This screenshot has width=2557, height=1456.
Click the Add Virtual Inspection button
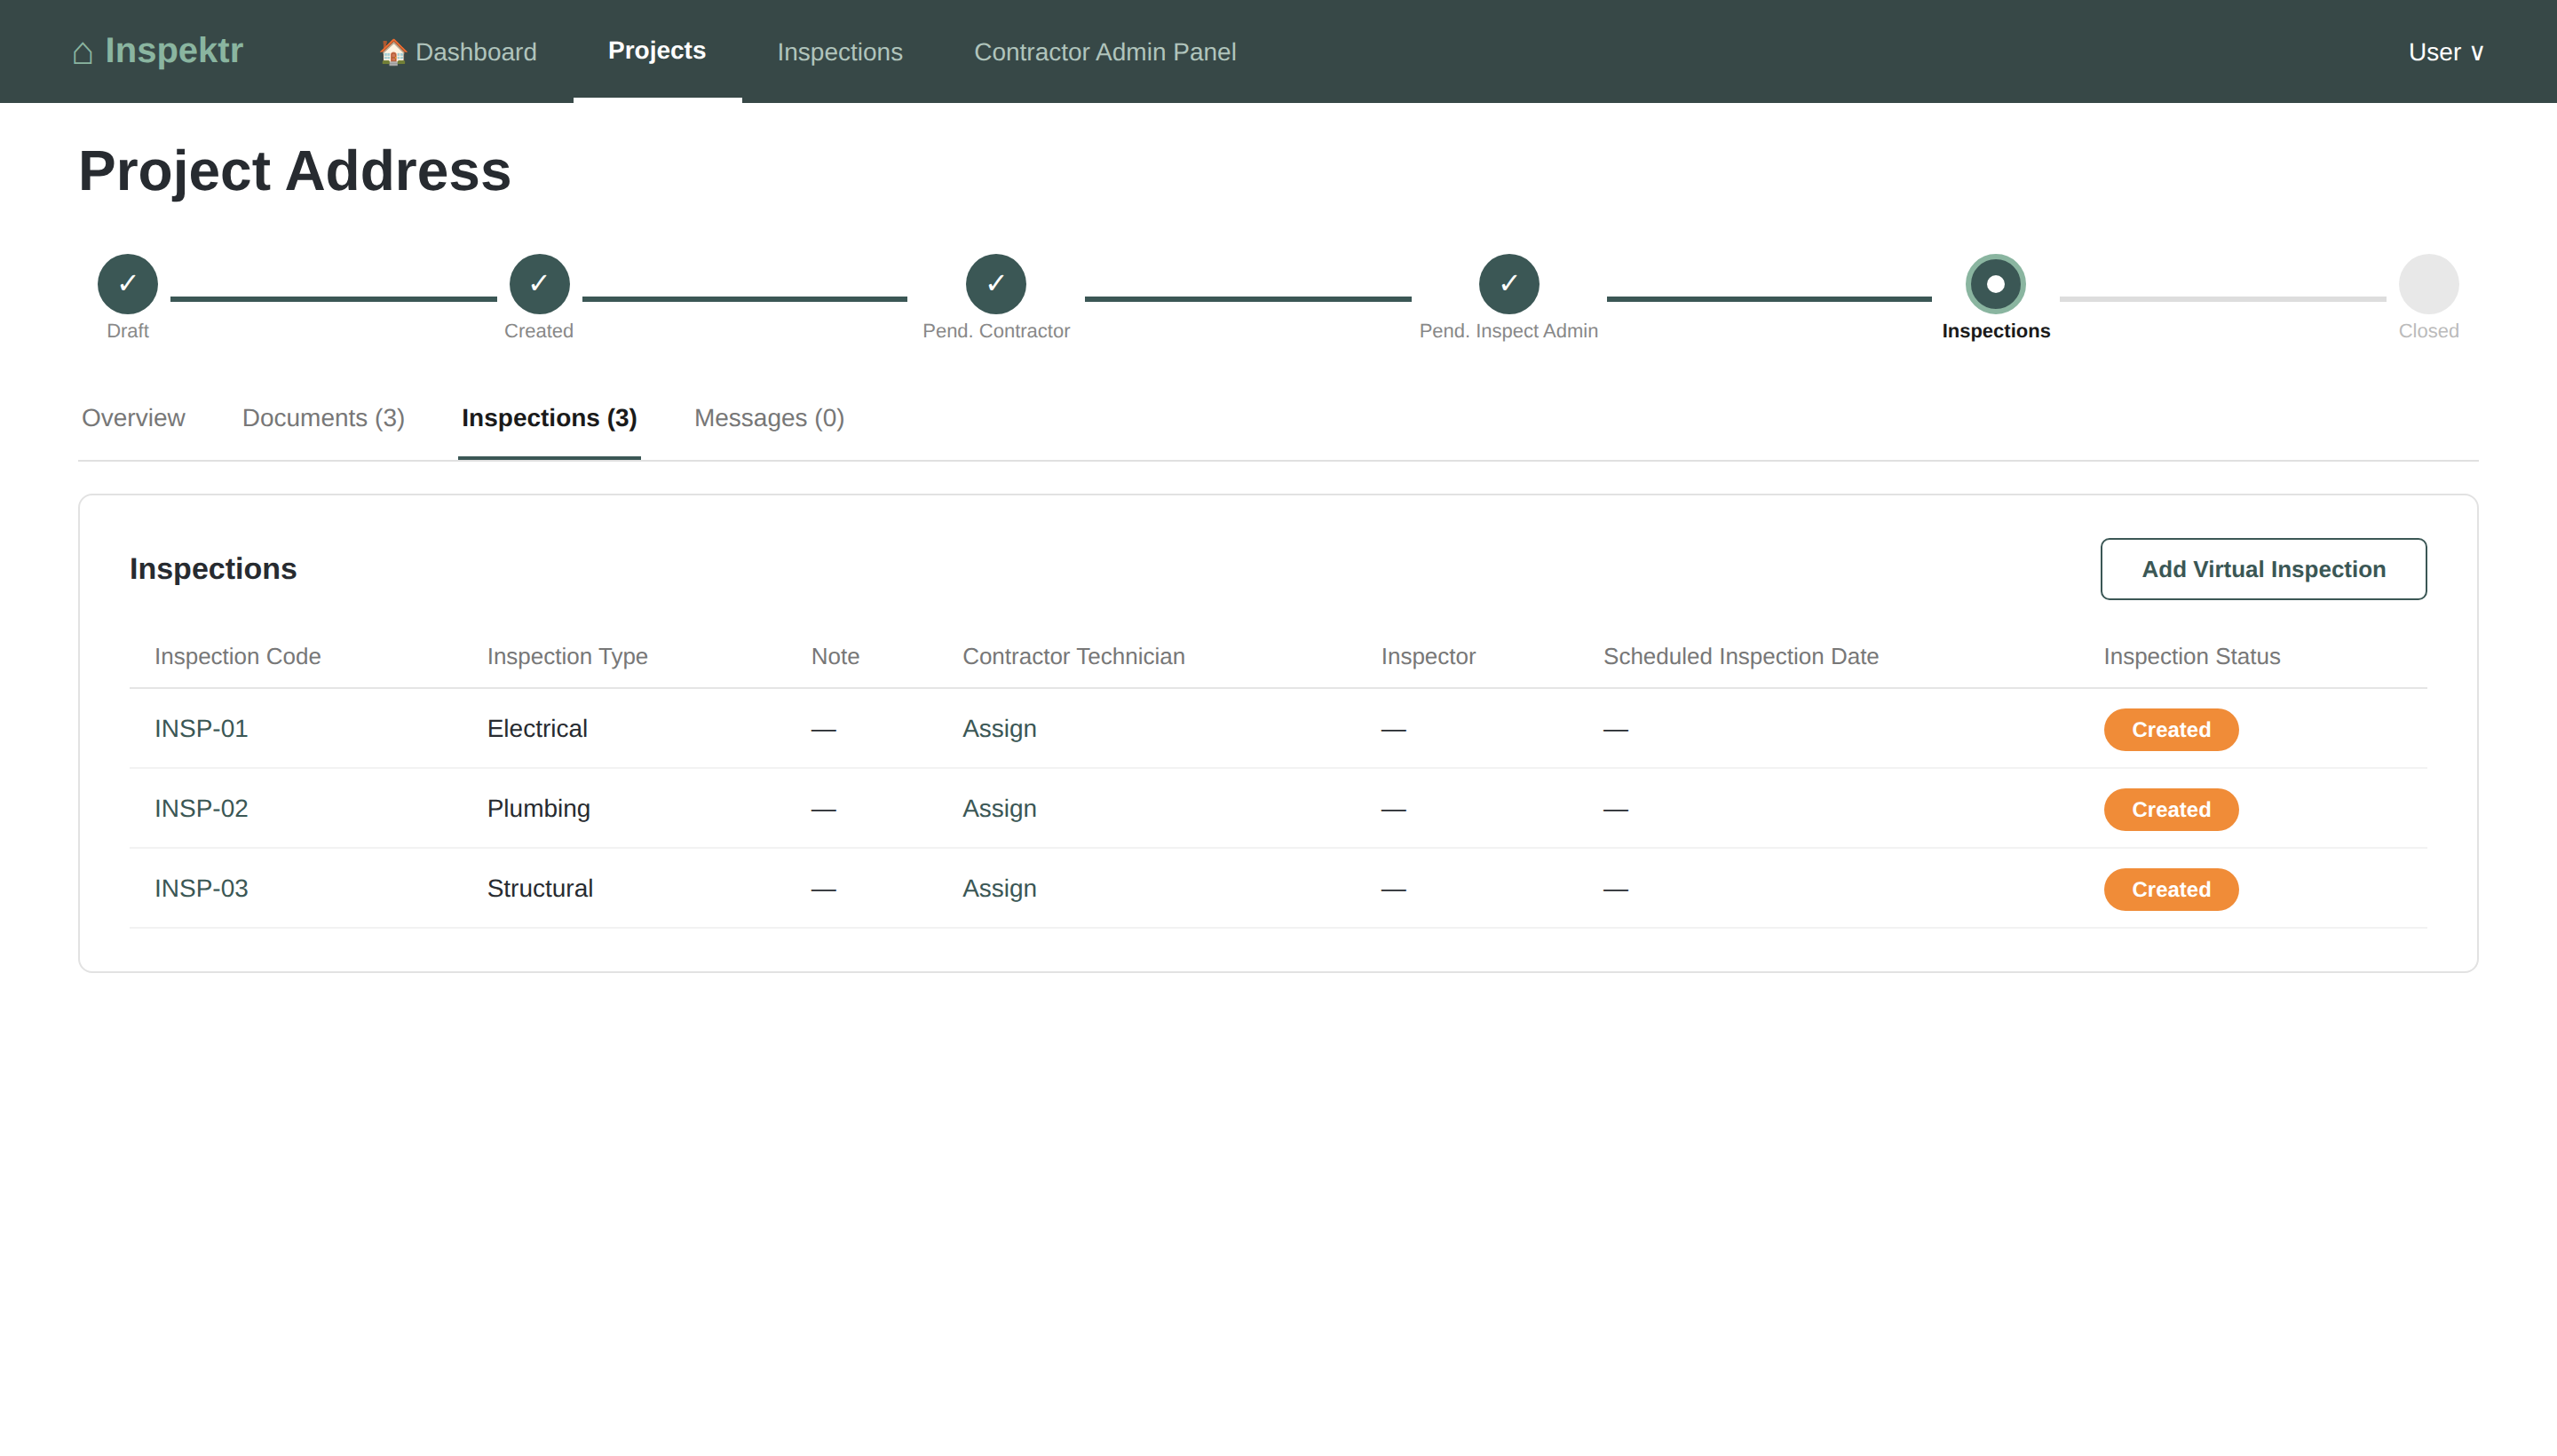click(2263, 569)
